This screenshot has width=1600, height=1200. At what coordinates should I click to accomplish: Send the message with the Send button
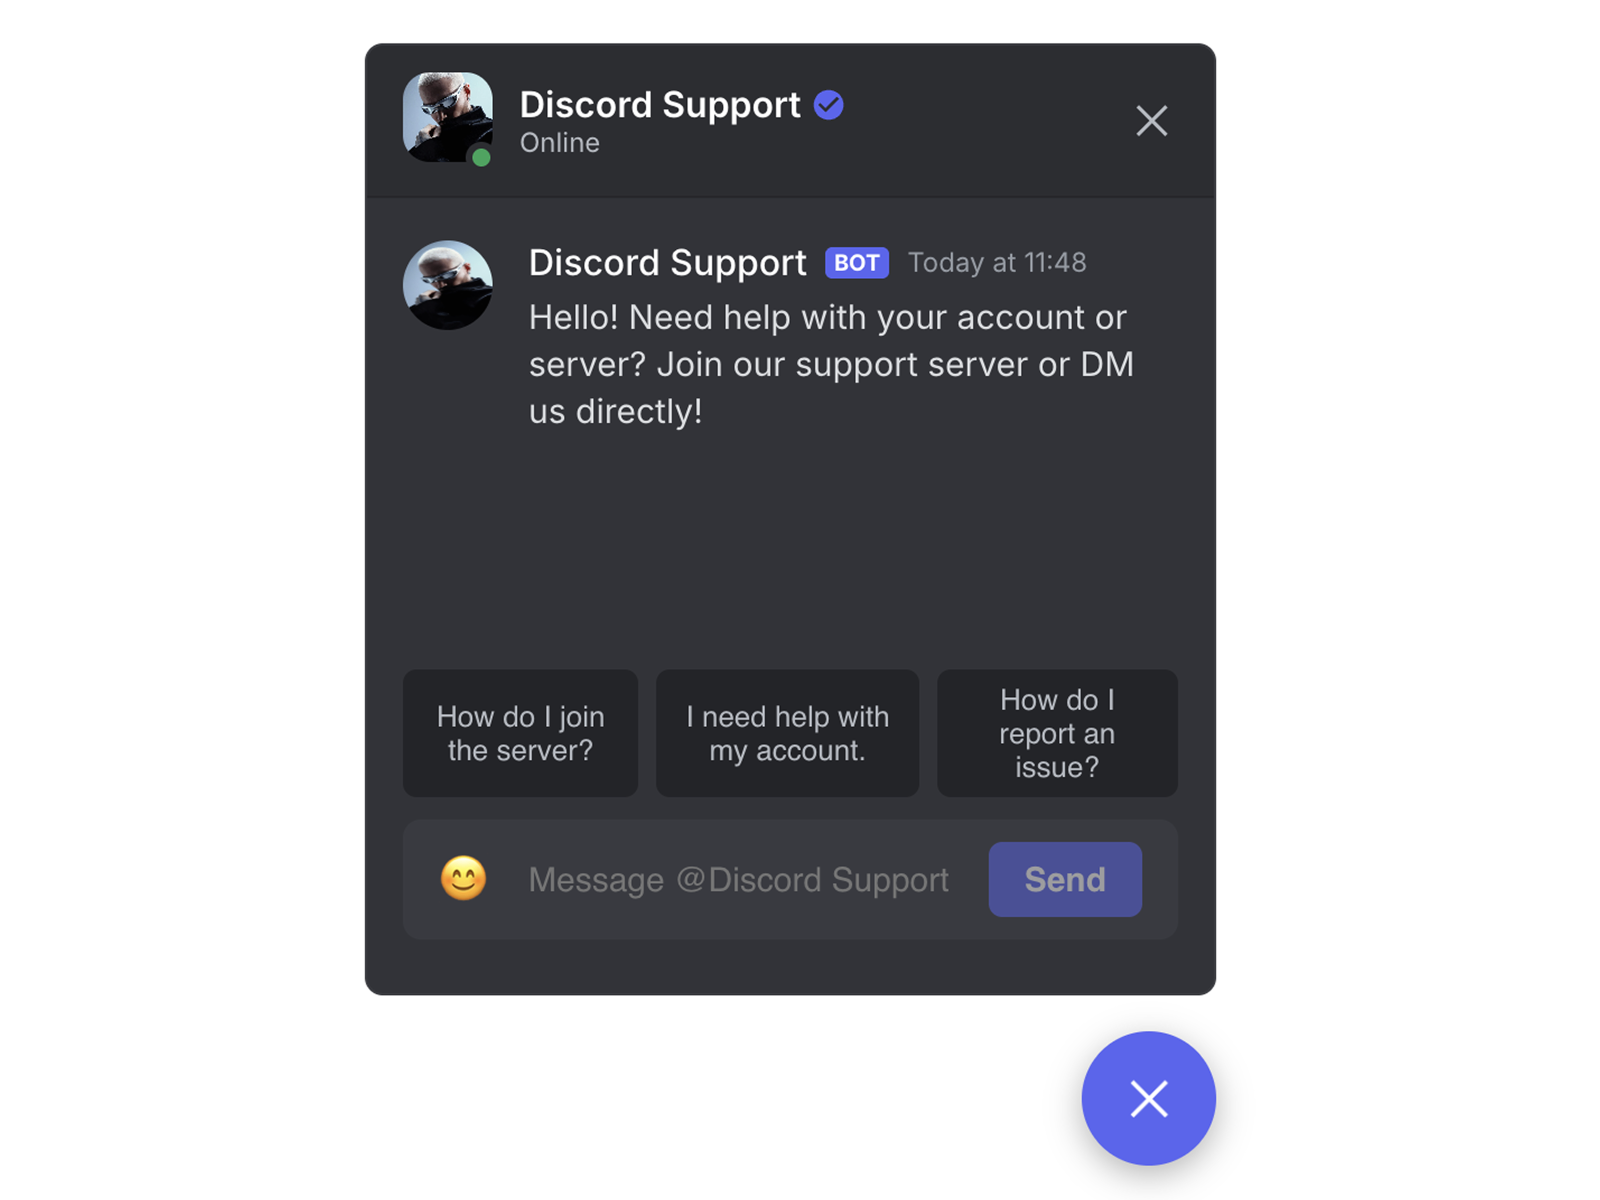(x=1065, y=879)
